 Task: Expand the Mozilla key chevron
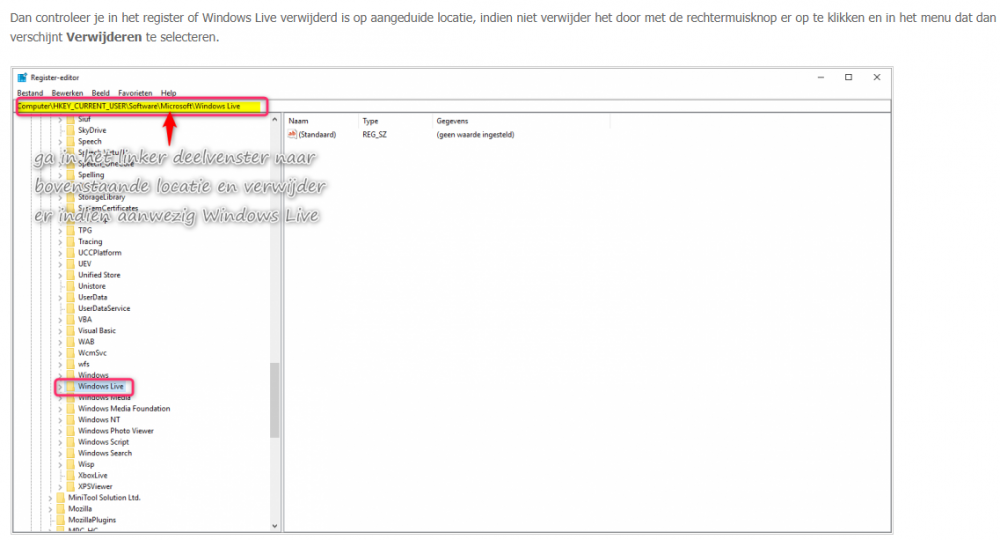(x=50, y=509)
